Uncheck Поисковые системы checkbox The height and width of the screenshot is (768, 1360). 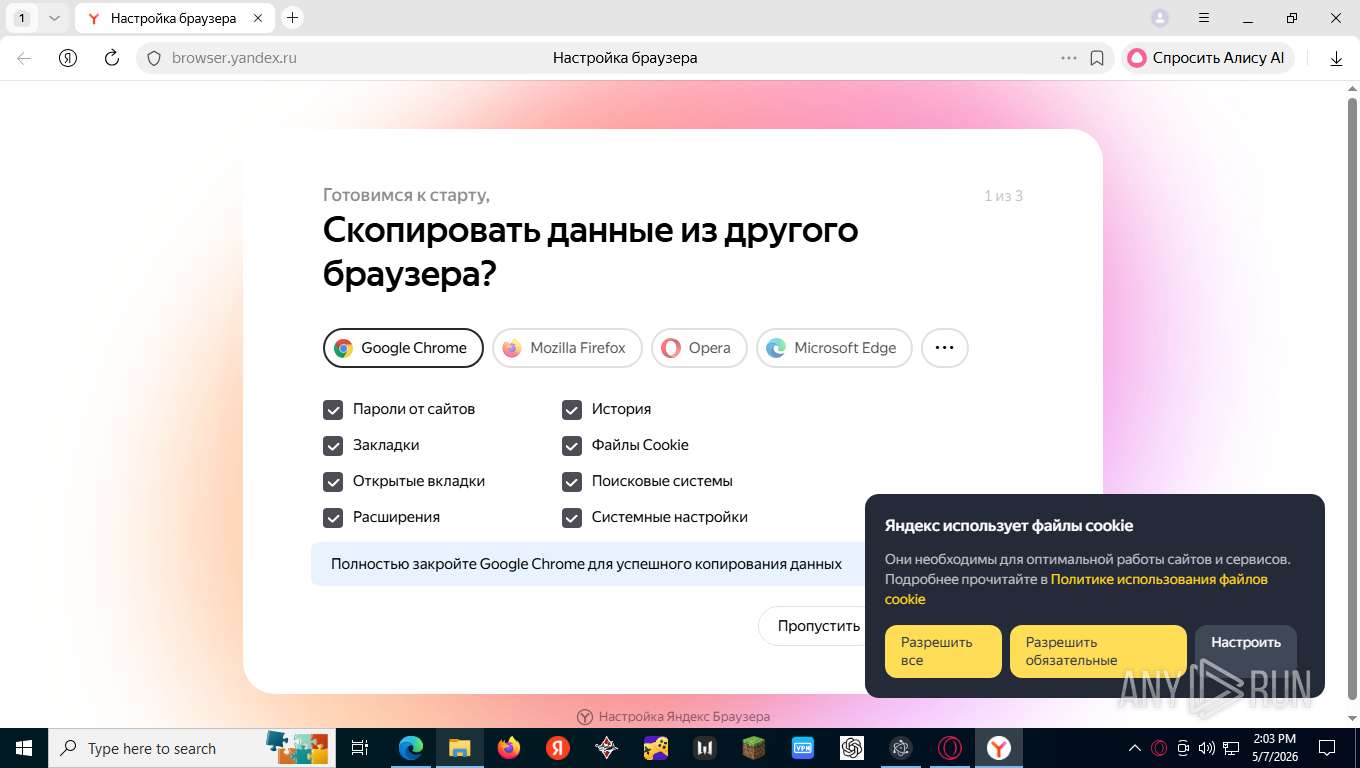point(572,481)
